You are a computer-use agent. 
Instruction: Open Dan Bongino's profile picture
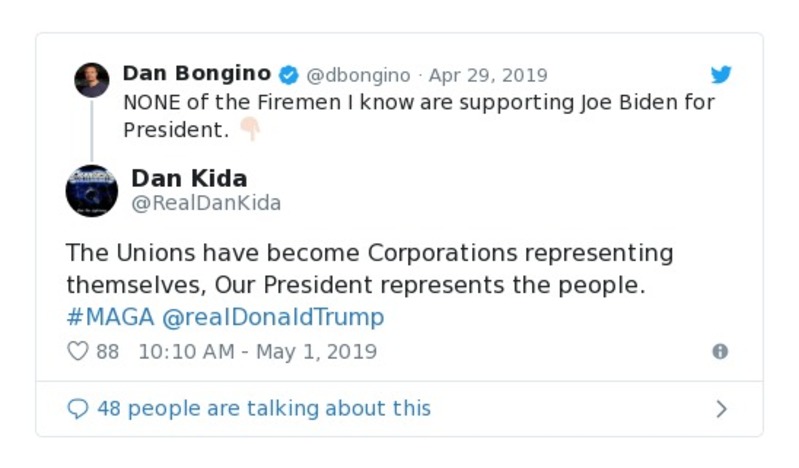click(x=92, y=79)
